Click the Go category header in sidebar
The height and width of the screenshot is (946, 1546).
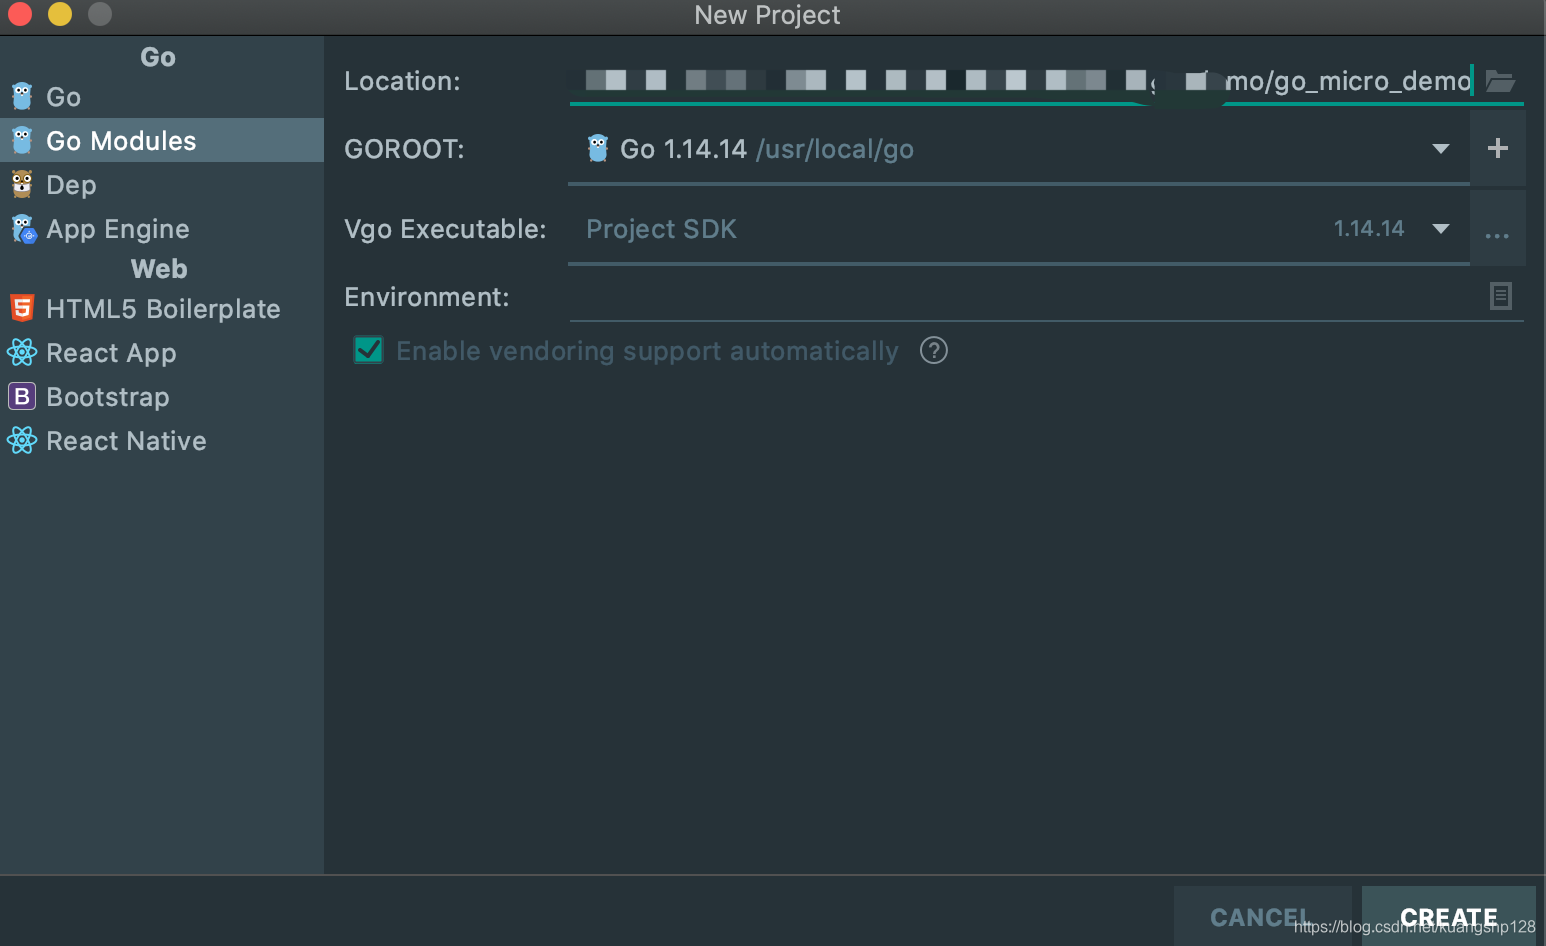(x=158, y=57)
